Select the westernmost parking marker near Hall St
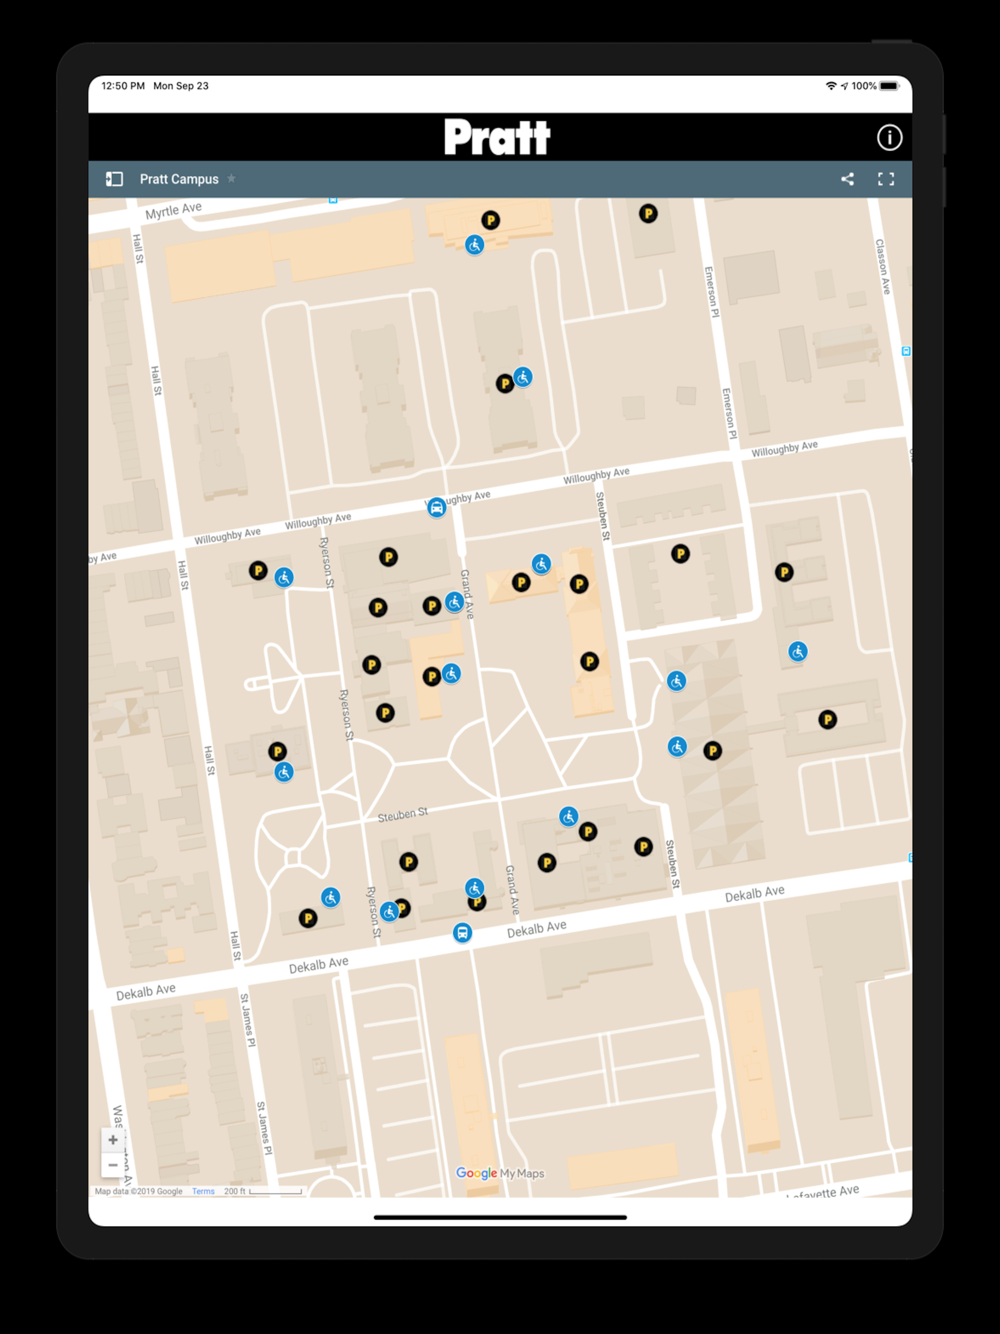Image resolution: width=1000 pixels, height=1334 pixels. (x=258, y=570)
